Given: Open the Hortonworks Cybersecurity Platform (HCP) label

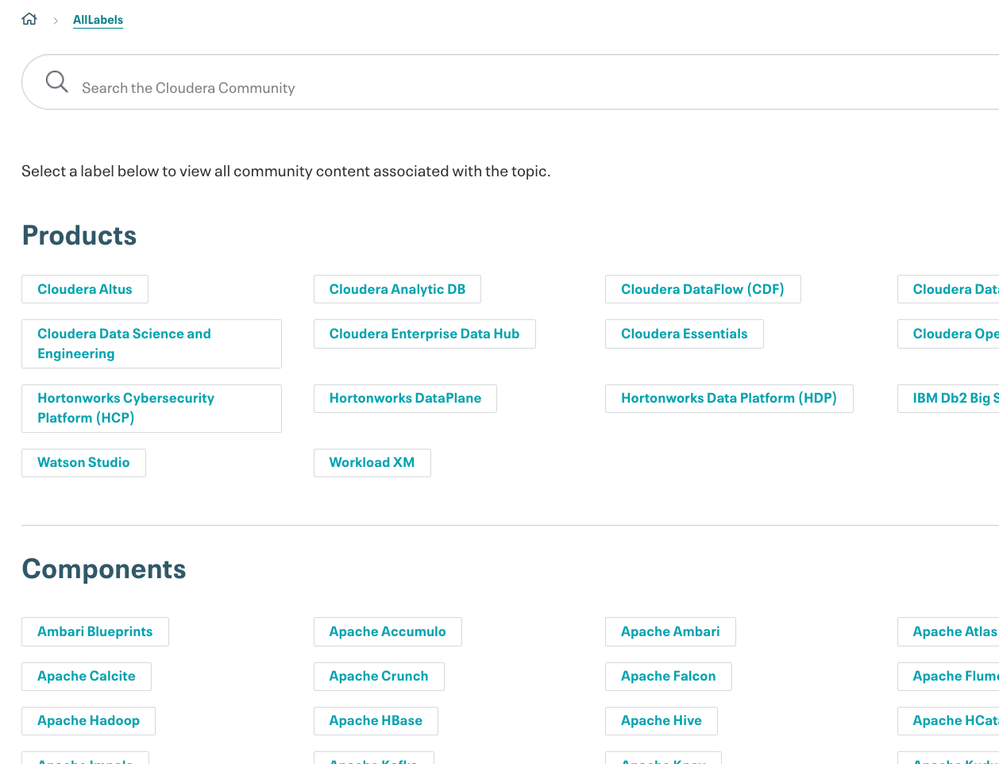Looking at the screenshot, I should coord(151,408).
